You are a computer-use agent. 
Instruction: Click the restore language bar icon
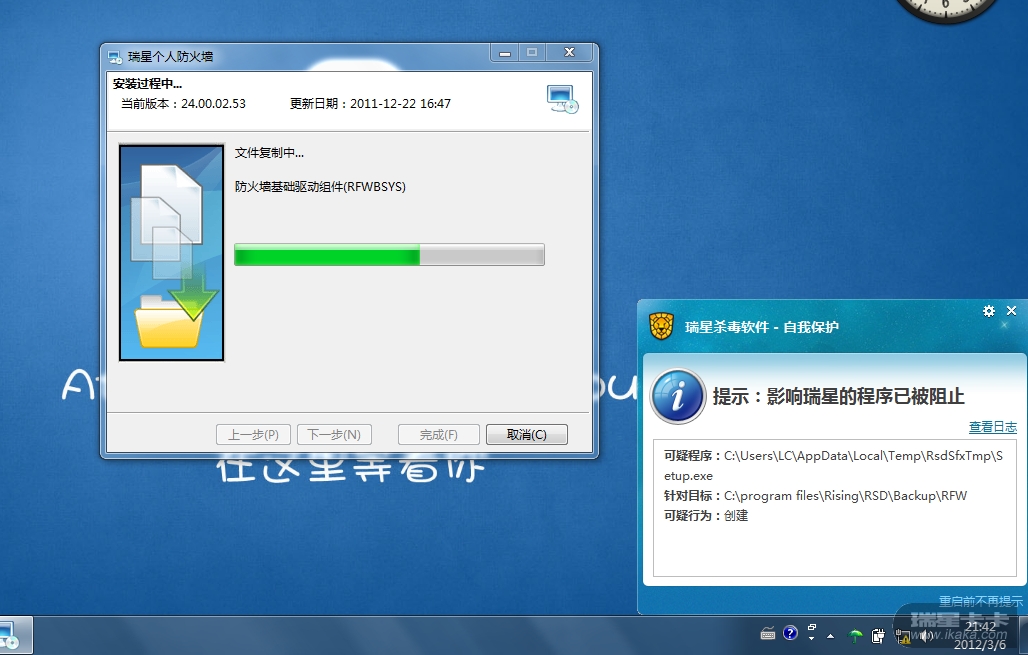pos(812,627)
